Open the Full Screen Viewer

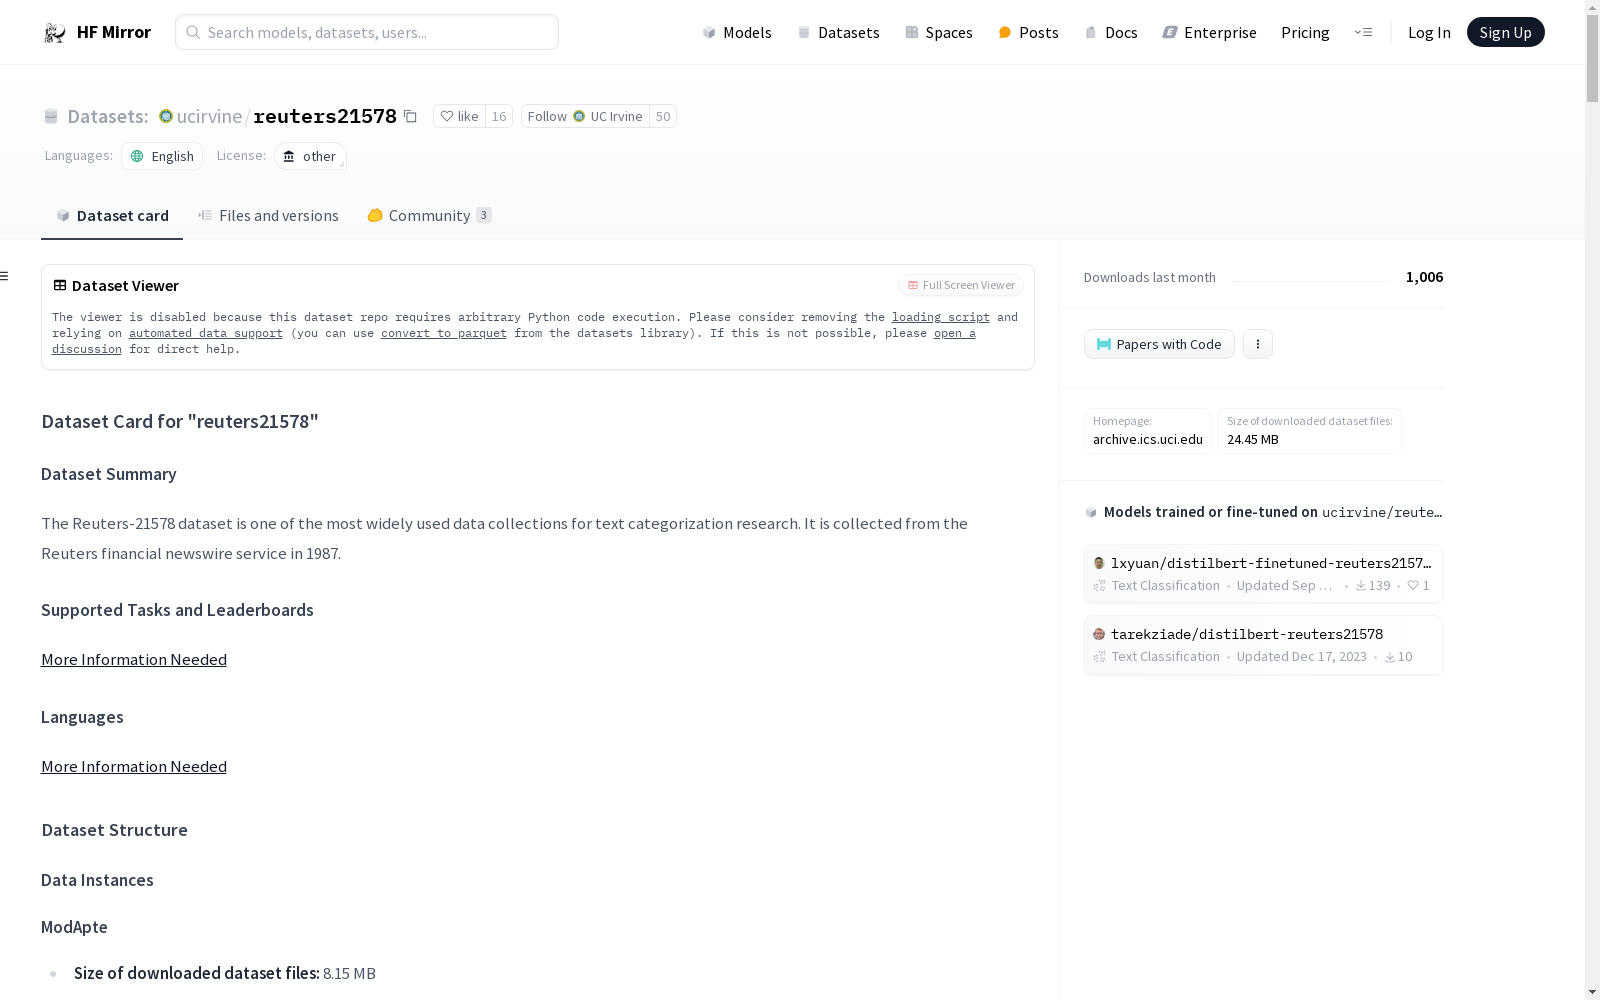(961, 285)
